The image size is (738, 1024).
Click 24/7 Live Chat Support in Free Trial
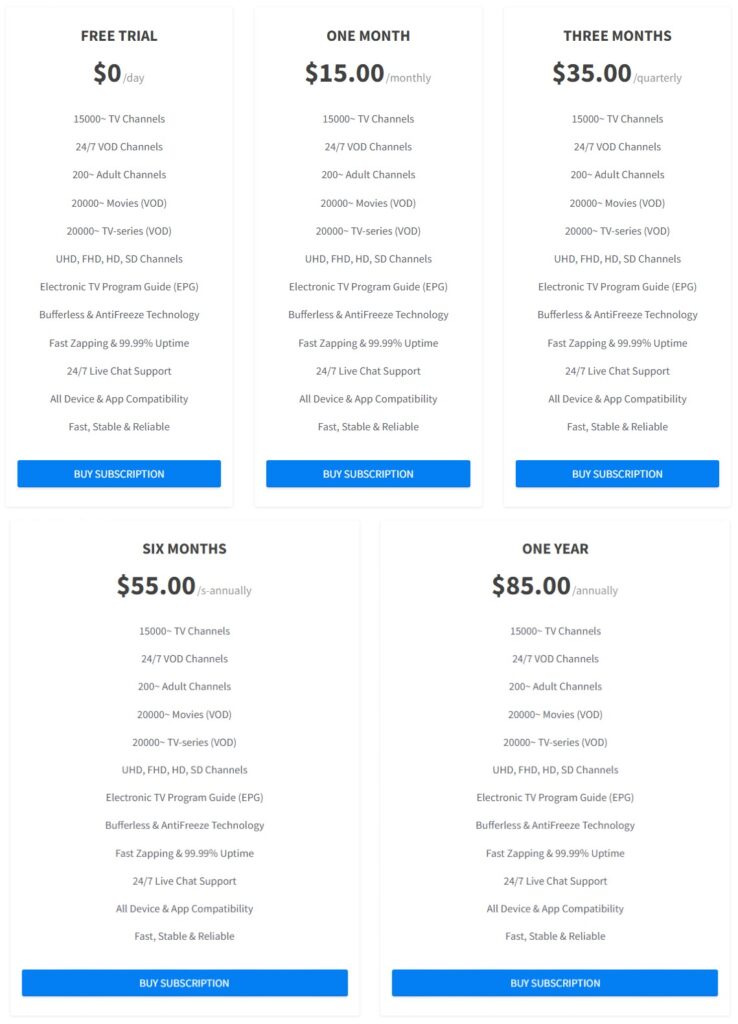point(119,371)
